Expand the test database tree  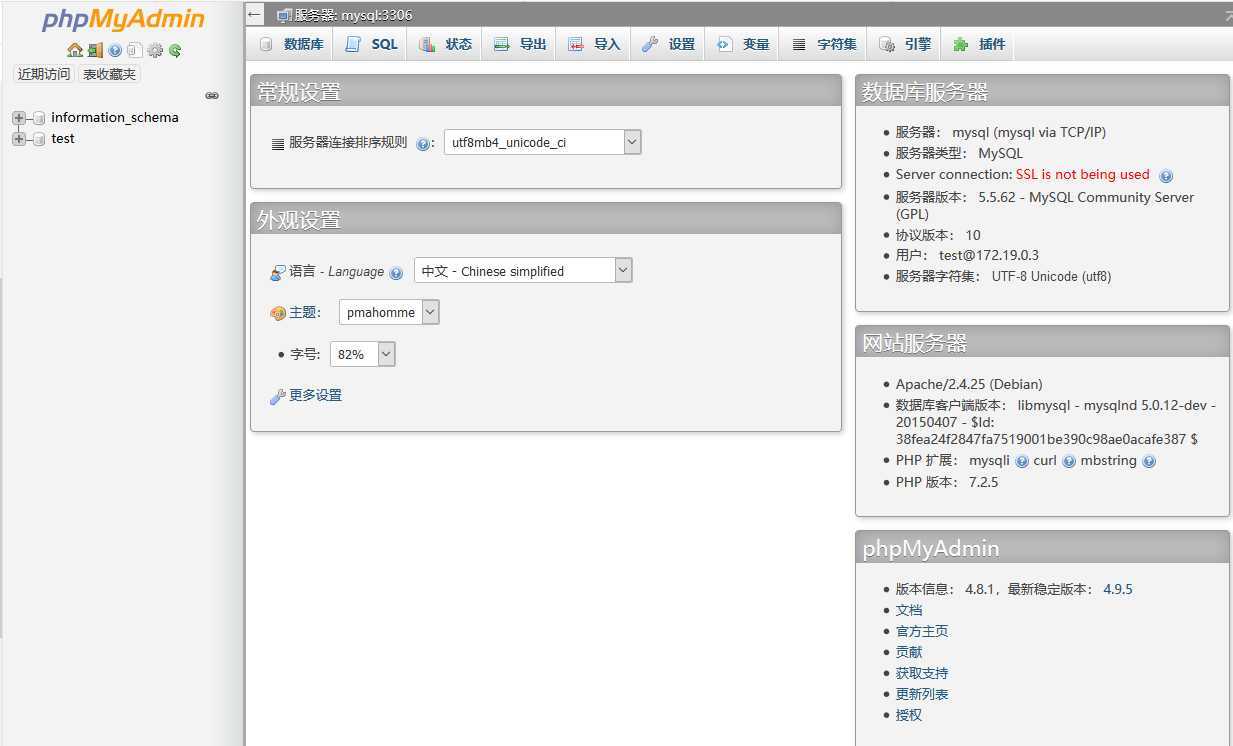click(18, 139)
